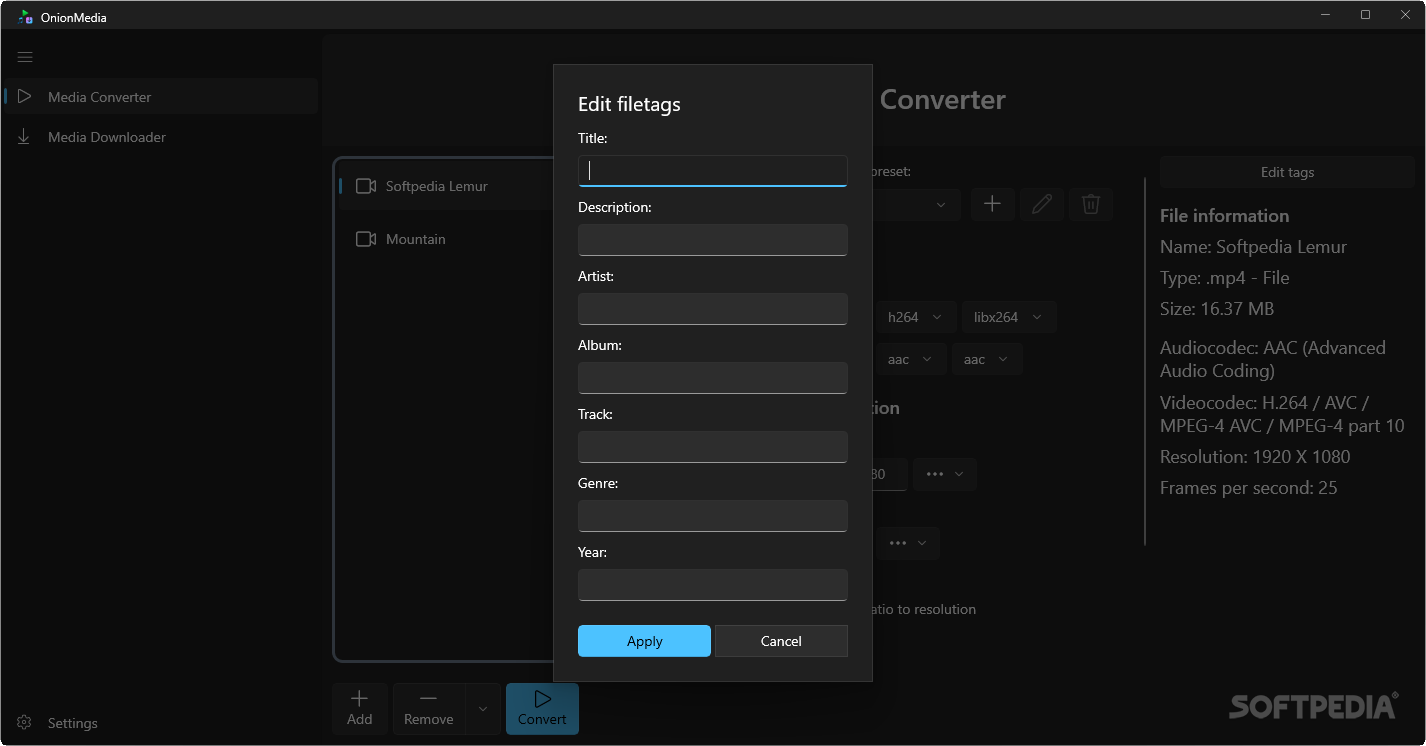Open the h264 video codec dropdown
Viewport: 1426px width, 746px height.
915,317
